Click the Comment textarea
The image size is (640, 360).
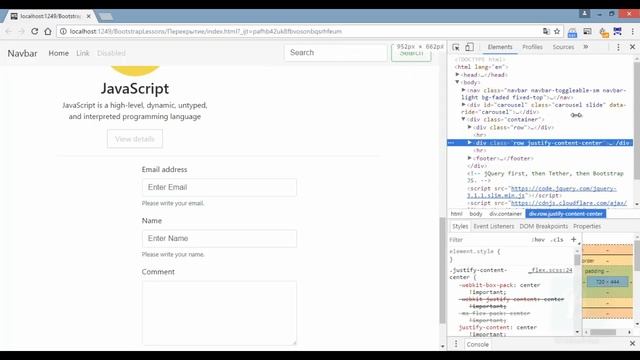pos(219,313)
